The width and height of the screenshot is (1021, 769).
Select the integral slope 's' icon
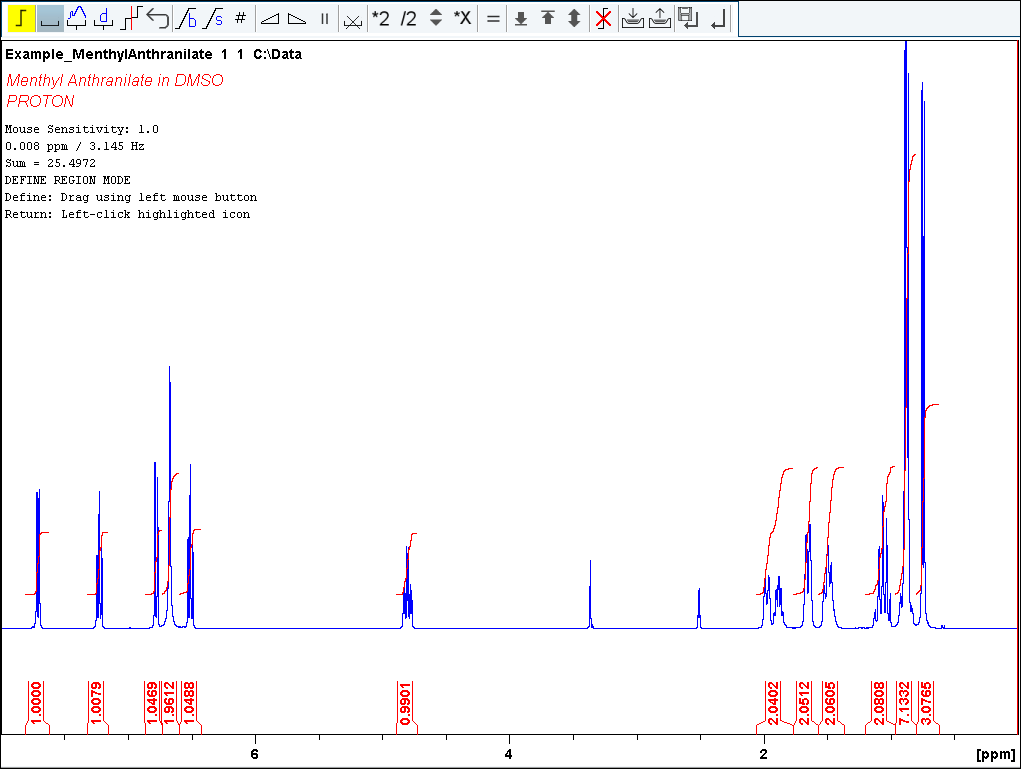tap(214, 18)
